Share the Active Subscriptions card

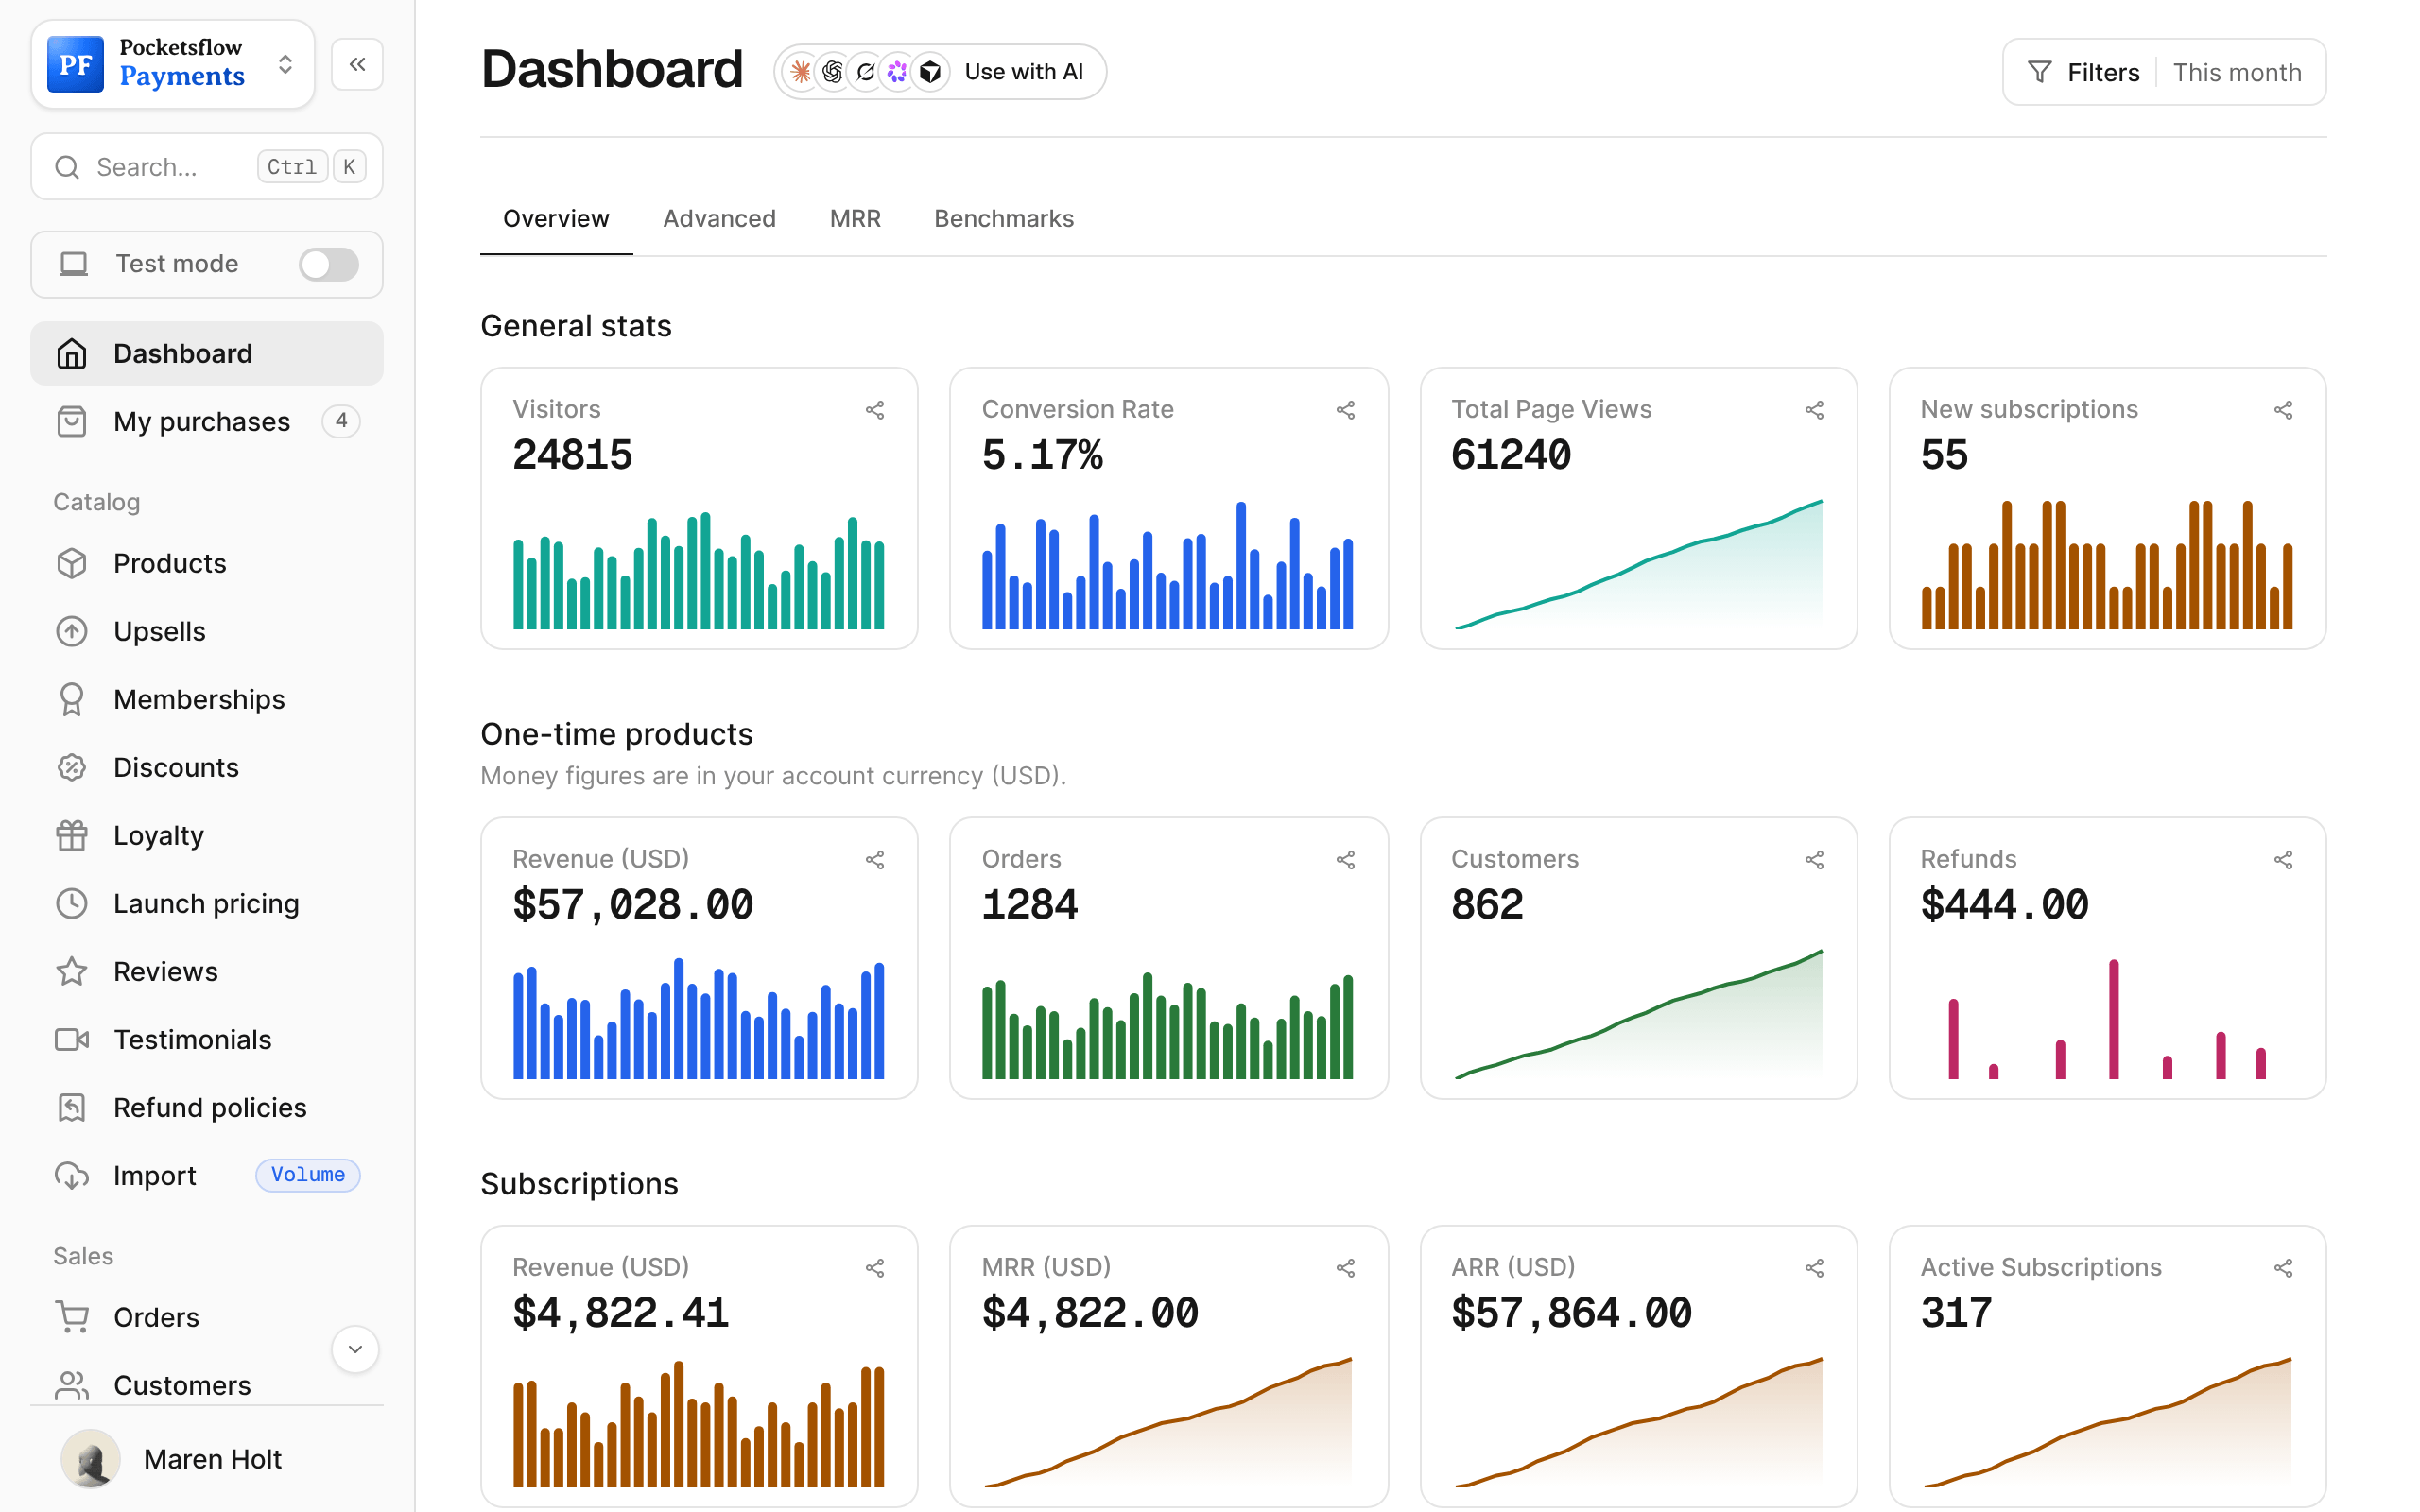coord(2283,1268)
